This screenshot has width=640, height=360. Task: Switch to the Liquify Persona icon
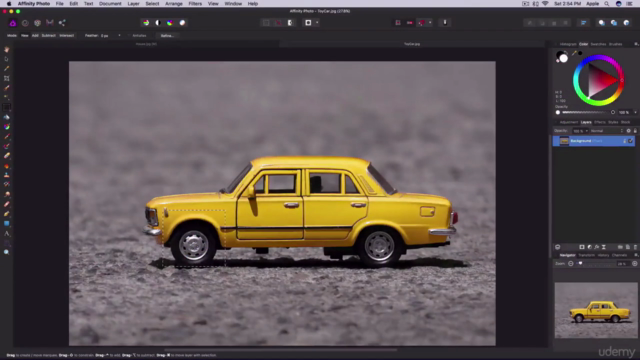[x=25, y=23]
